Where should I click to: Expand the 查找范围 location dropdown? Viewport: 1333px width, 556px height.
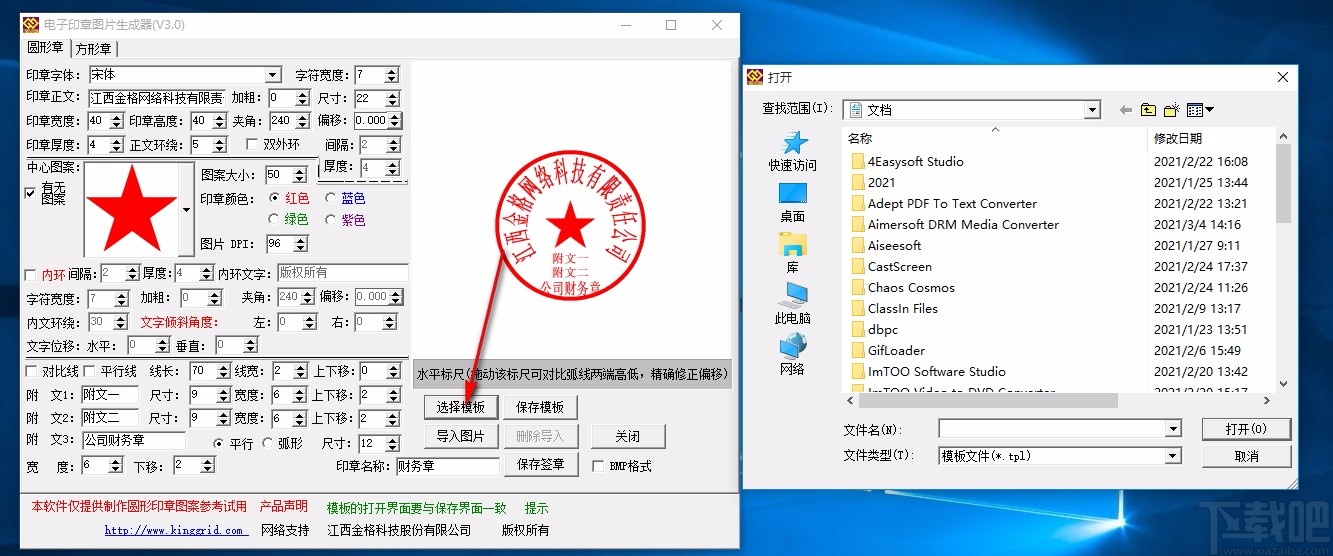(1092, 110)
